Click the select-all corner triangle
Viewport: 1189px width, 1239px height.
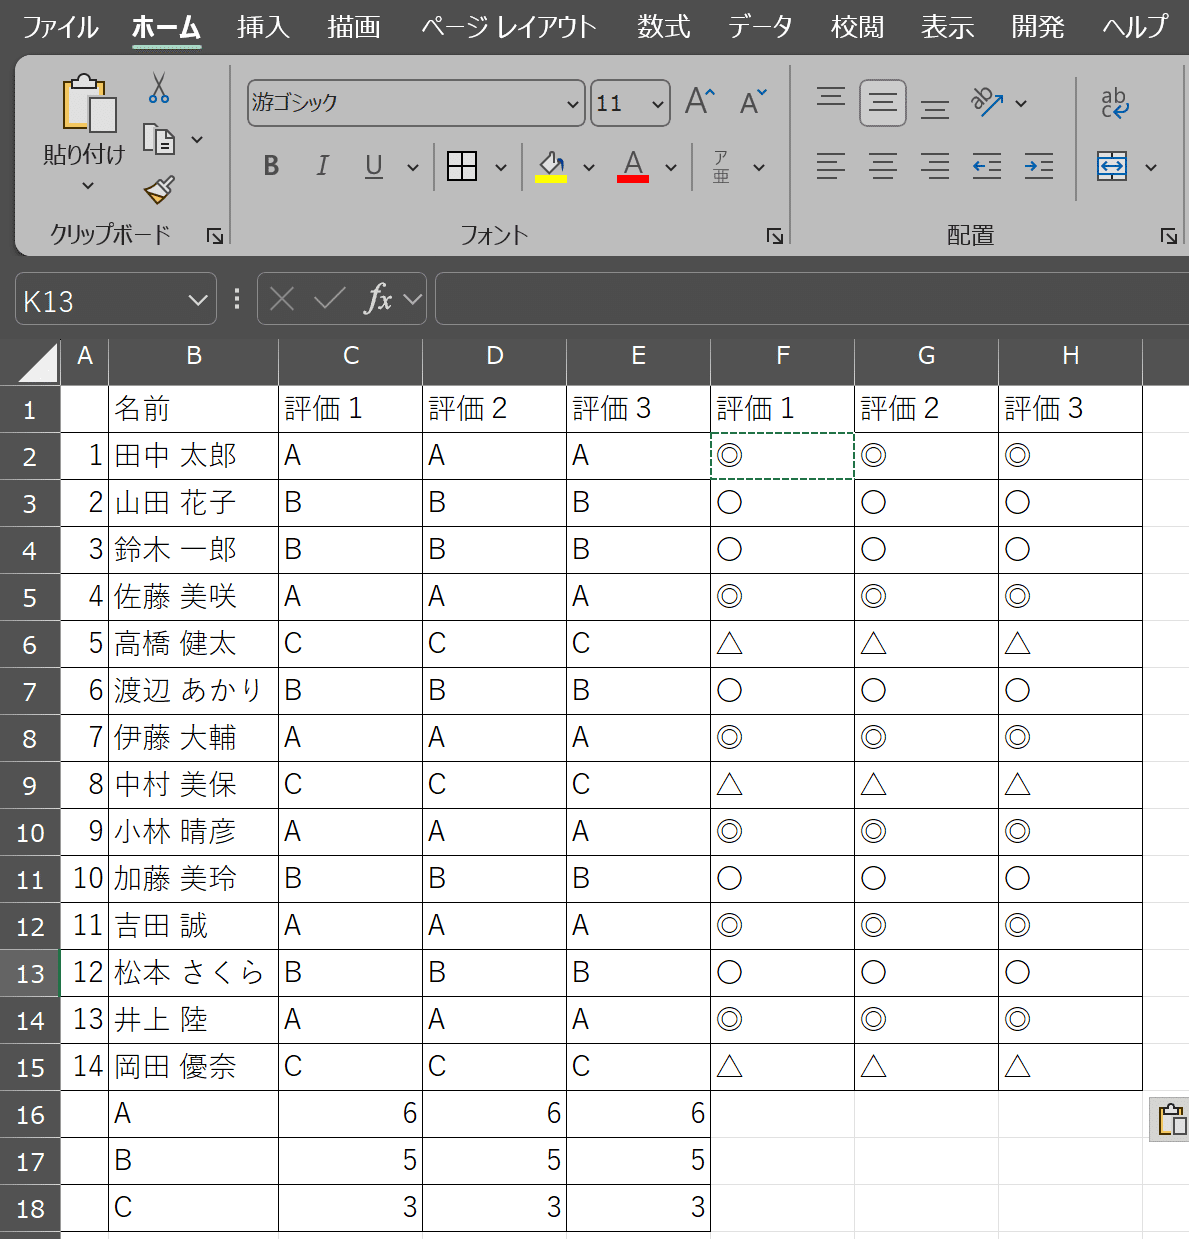[x=38, y=362]
